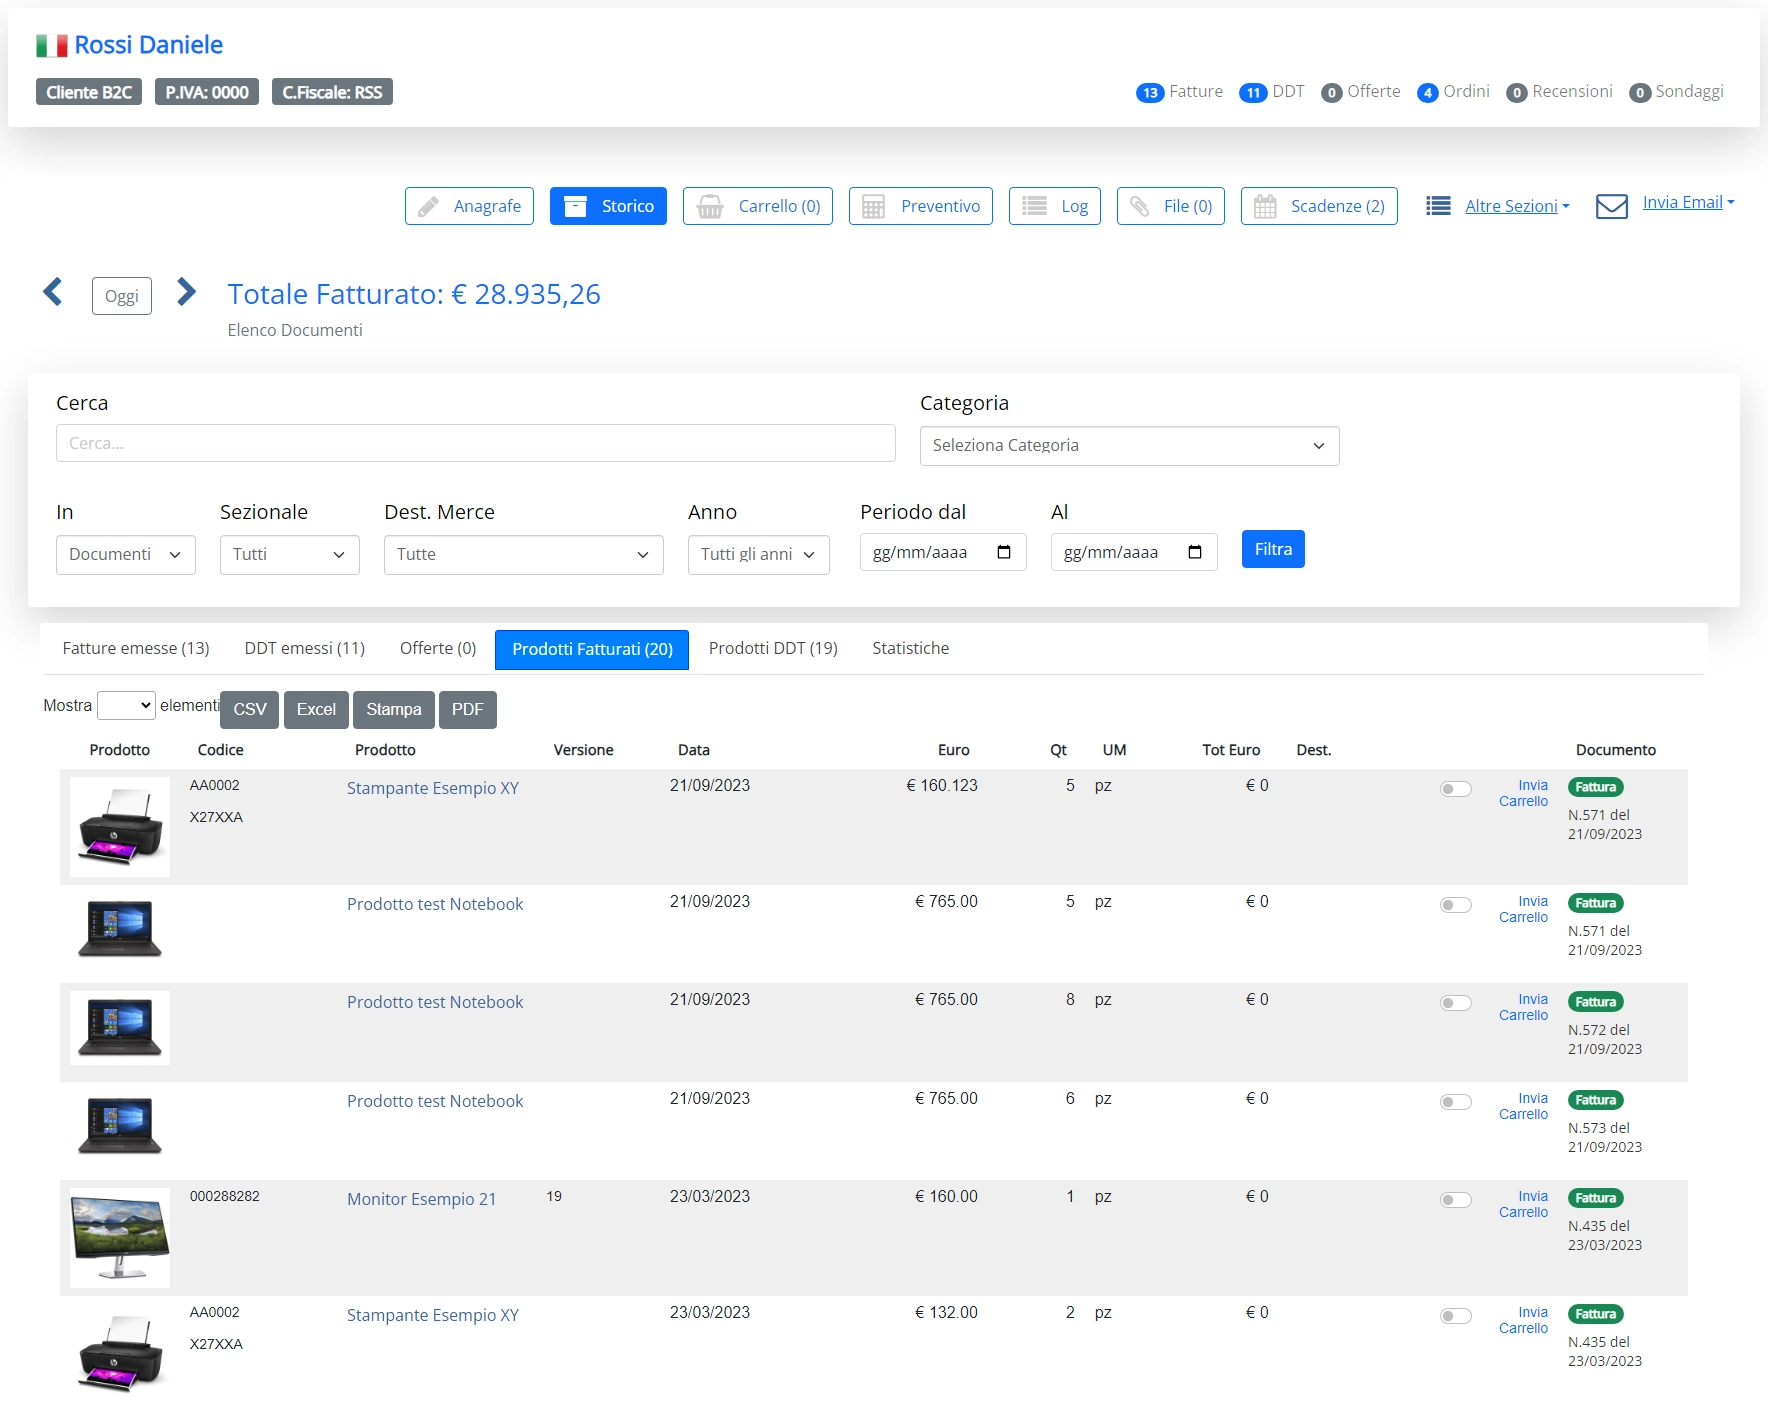Click the envelope icon for Invia Email

1611,206
